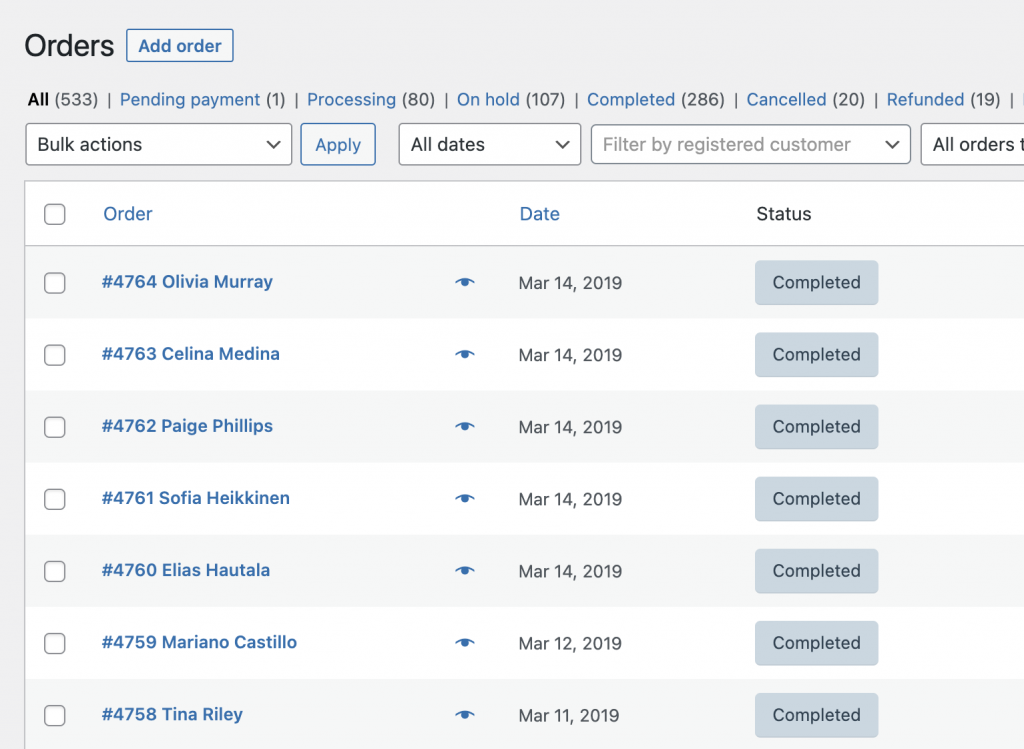Preview order #4763 Celina Medina
Viewport: 1024px width, 749px height.
(464, 354)
